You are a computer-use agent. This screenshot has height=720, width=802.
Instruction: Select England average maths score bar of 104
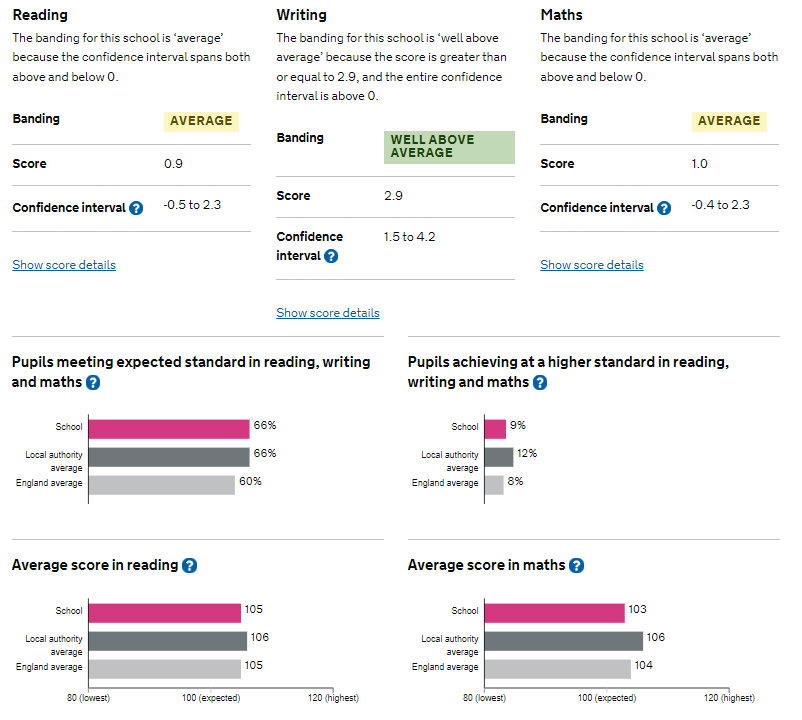click(558, 669)
